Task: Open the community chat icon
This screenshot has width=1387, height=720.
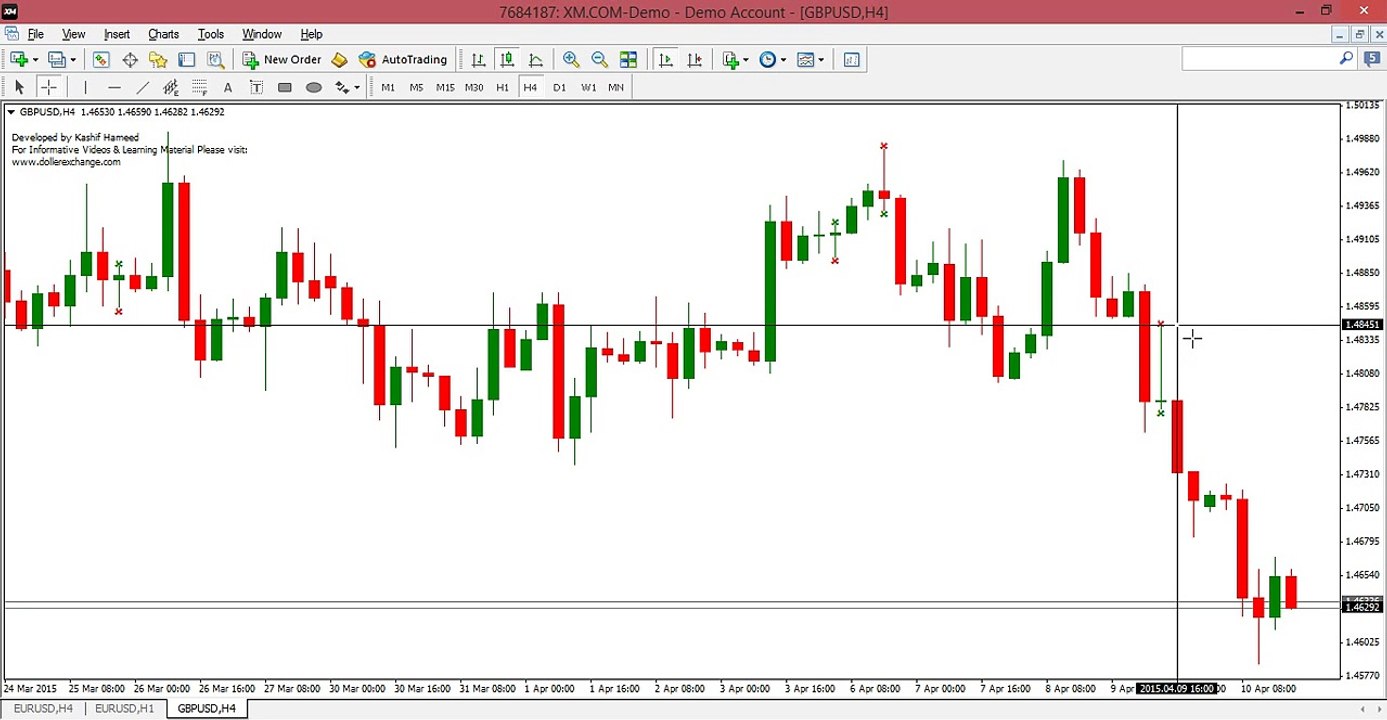Action: click(x=1370, y=59)
